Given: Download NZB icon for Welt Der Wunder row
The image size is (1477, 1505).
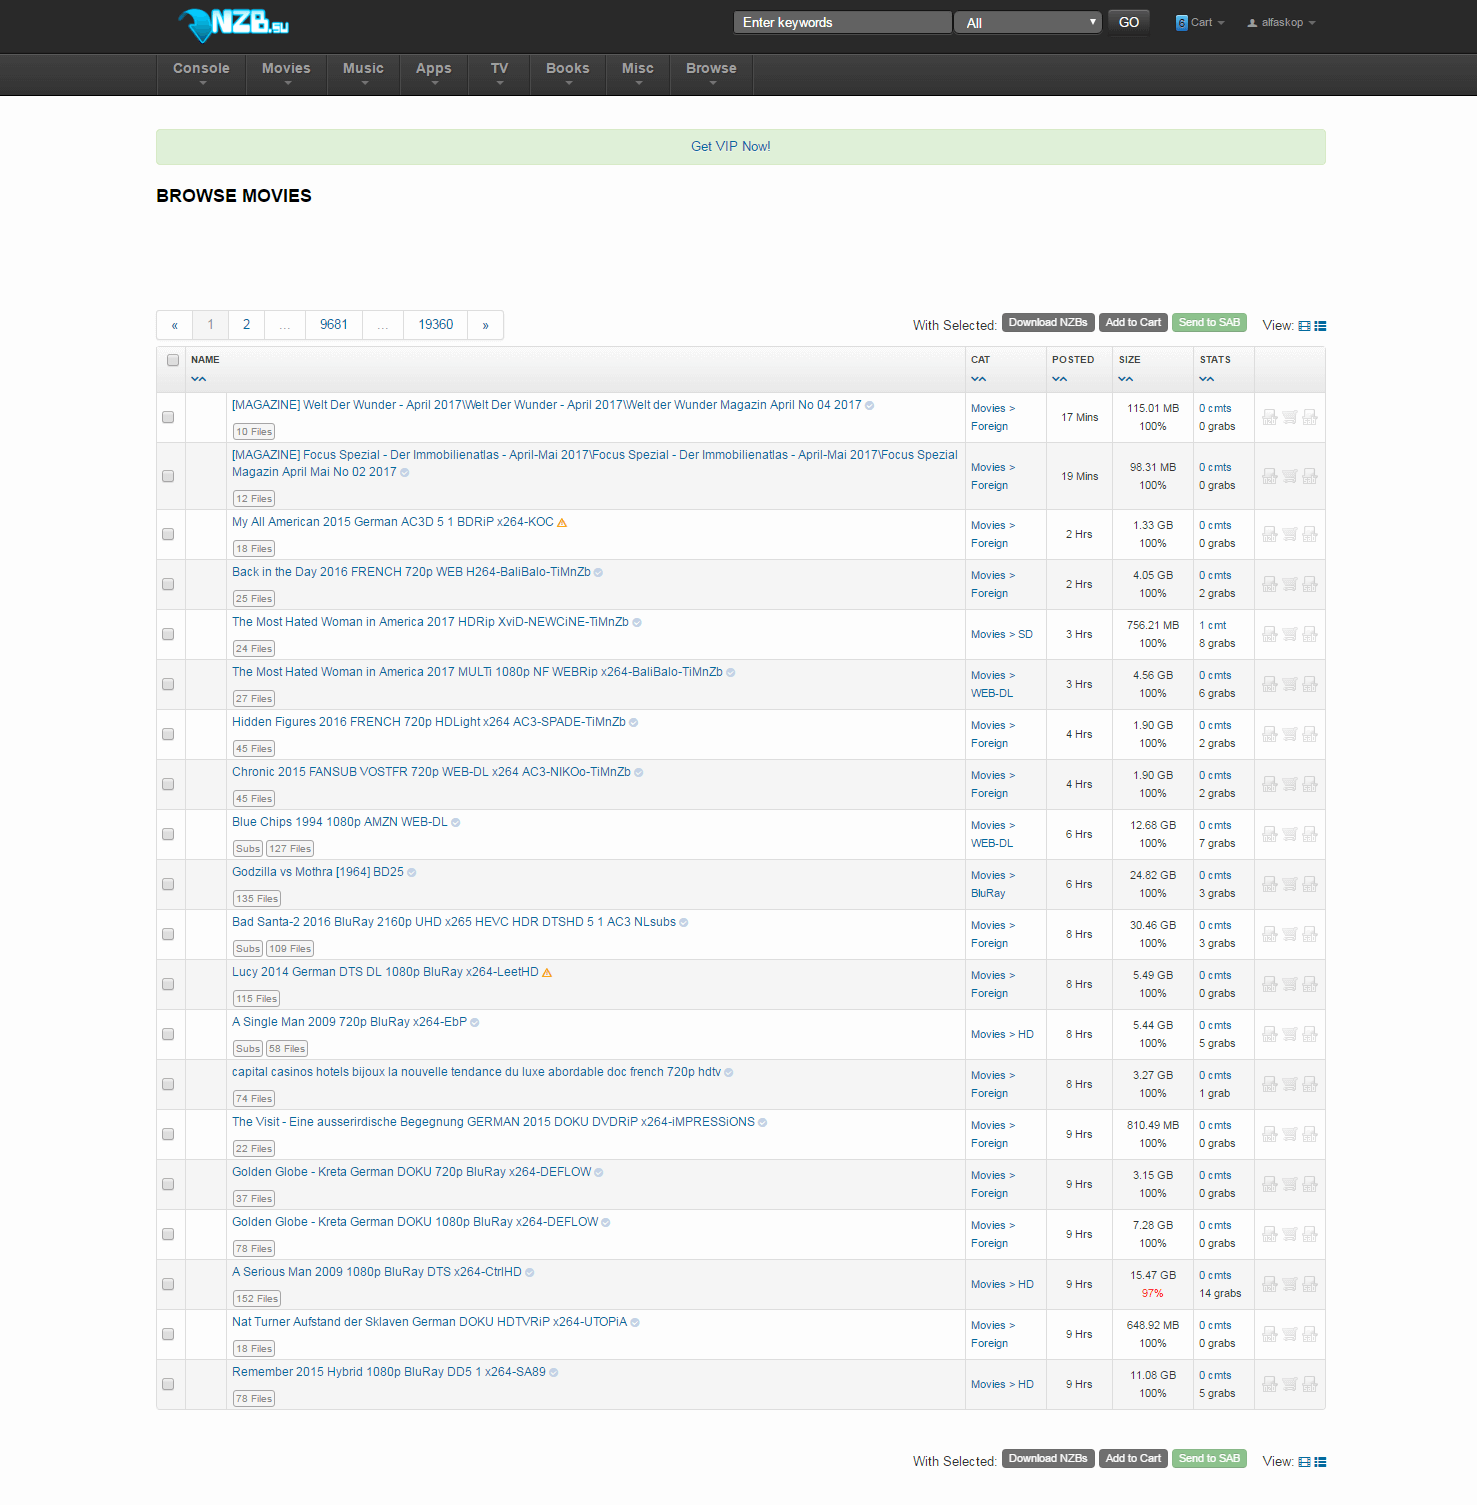Looking at the screenshot, I should (x=1270, y=417).
